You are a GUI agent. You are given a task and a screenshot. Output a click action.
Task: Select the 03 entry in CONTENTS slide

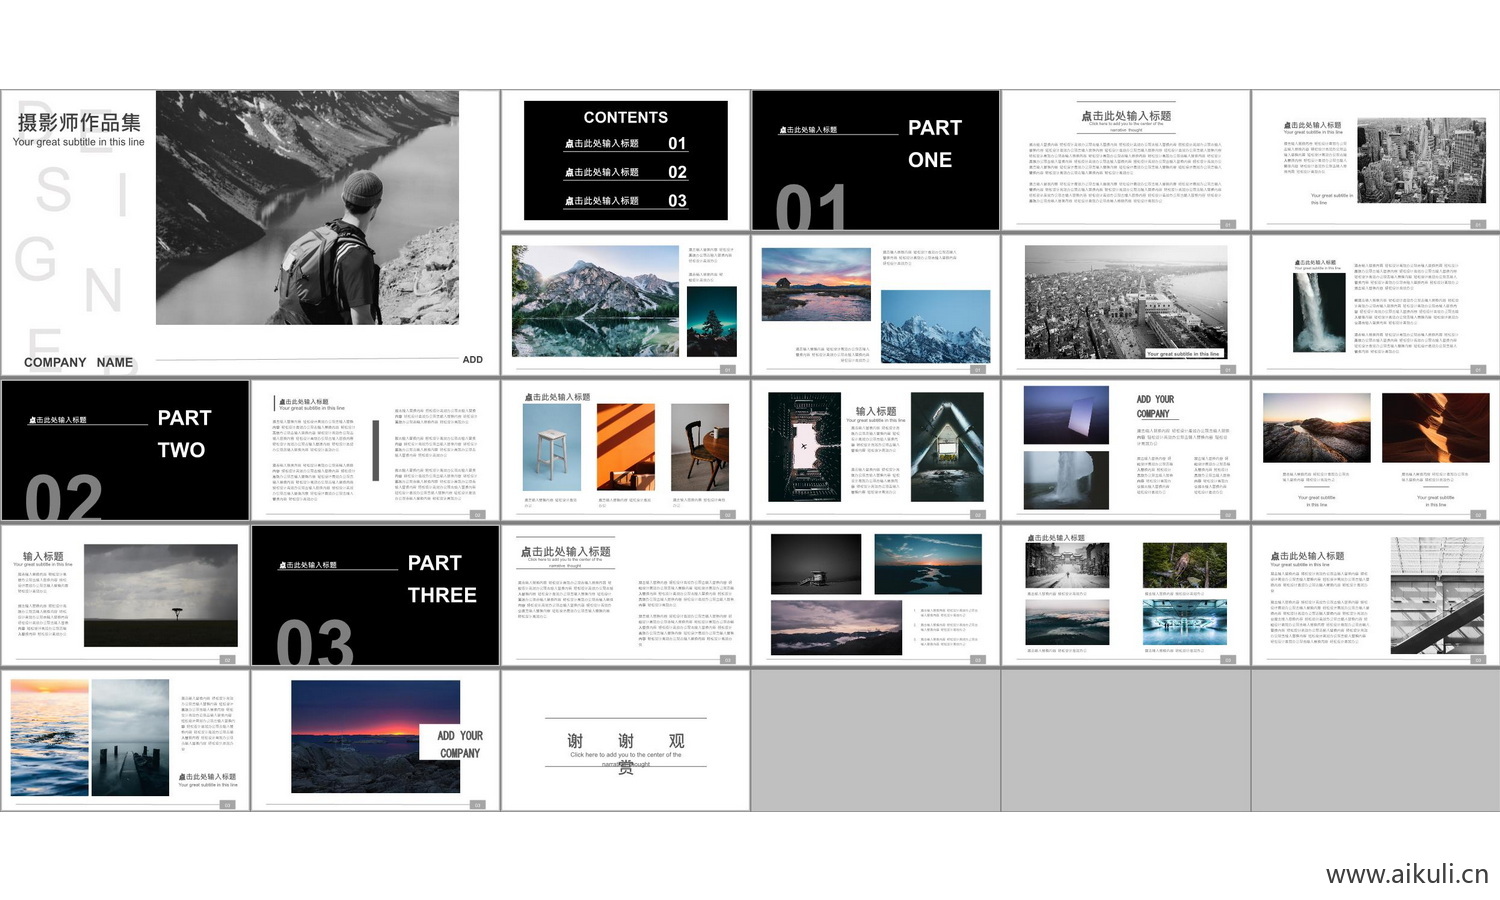[677, 201]
